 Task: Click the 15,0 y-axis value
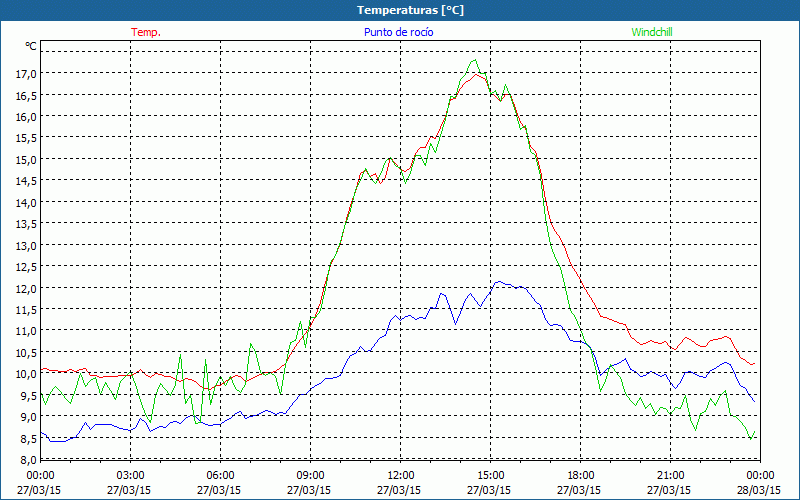27,159
